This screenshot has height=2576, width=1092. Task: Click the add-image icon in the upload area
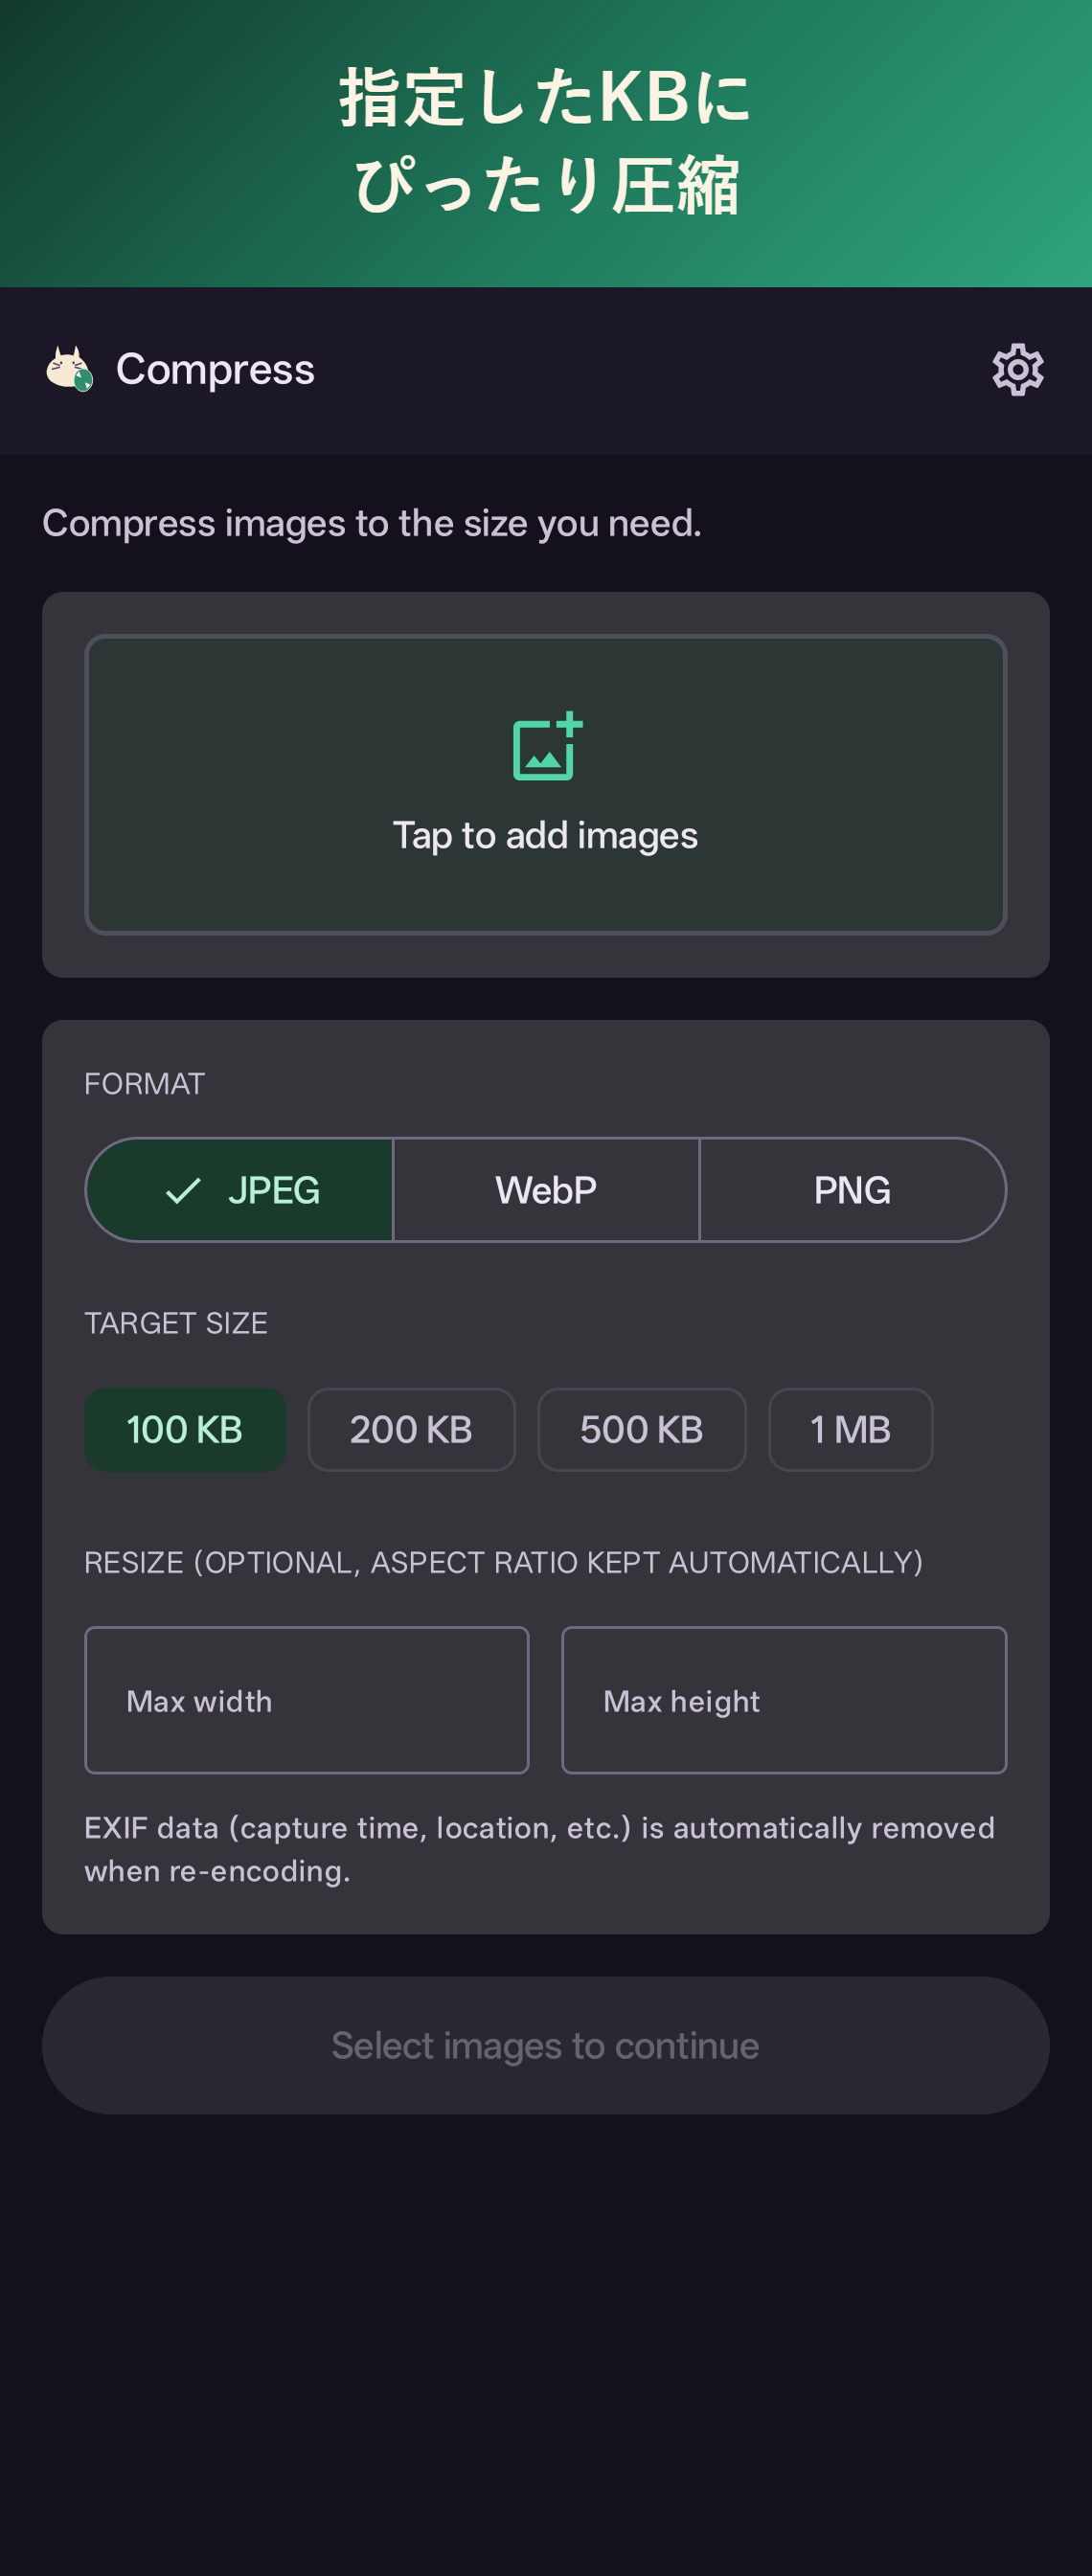pos(547,746)
